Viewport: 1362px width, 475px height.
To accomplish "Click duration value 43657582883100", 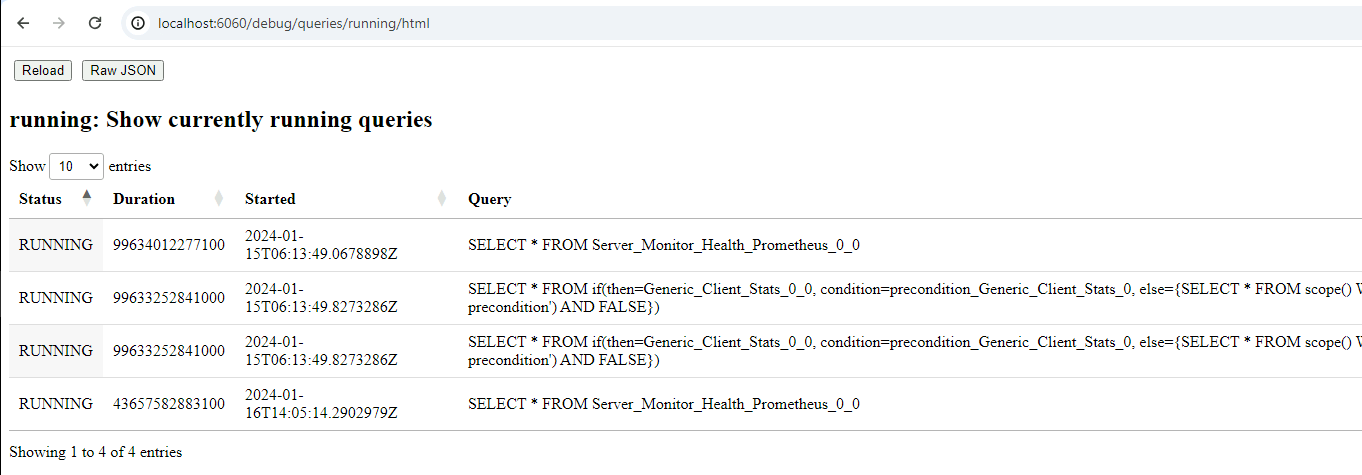I will [x=169, y=404].
